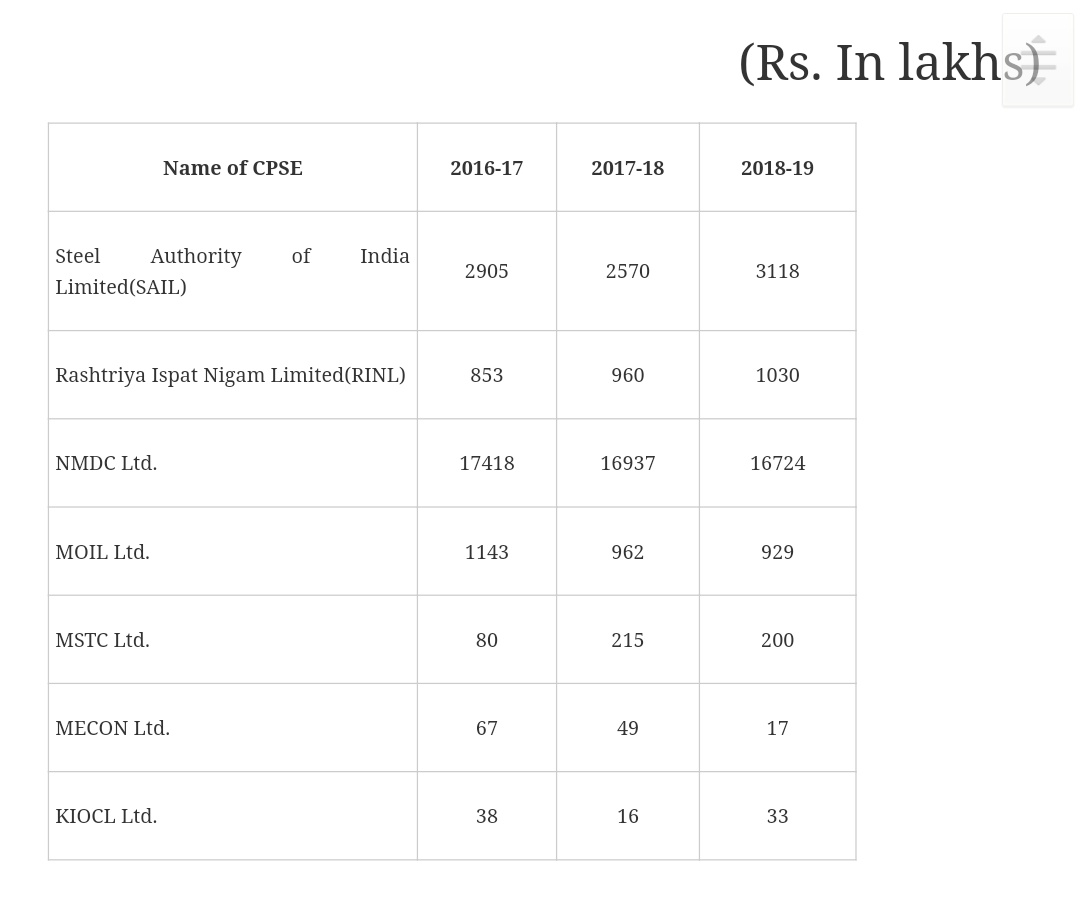Image resolution: width=1080 pixels, height=903 pixels.
Task: Click the Steel Authority of India Limited(SAIL) cell
Action: 232,271
